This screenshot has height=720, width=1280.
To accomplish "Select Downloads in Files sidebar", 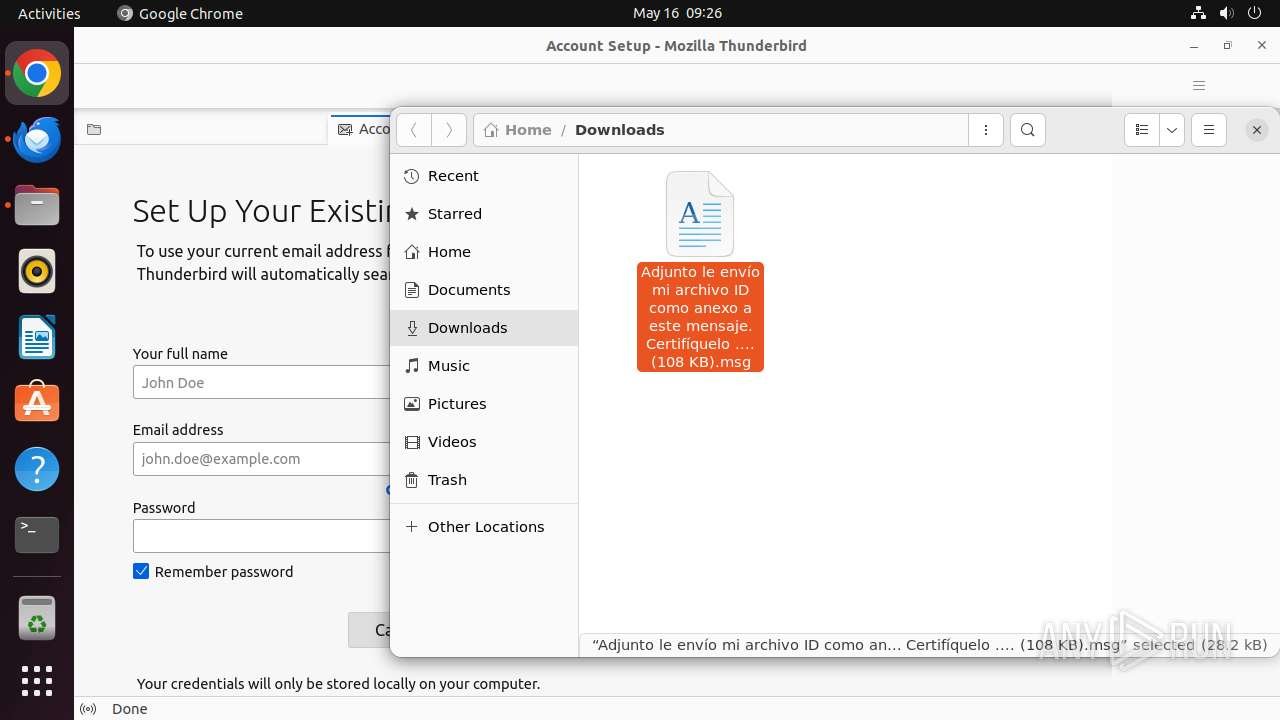I will (x=484, y=328).
